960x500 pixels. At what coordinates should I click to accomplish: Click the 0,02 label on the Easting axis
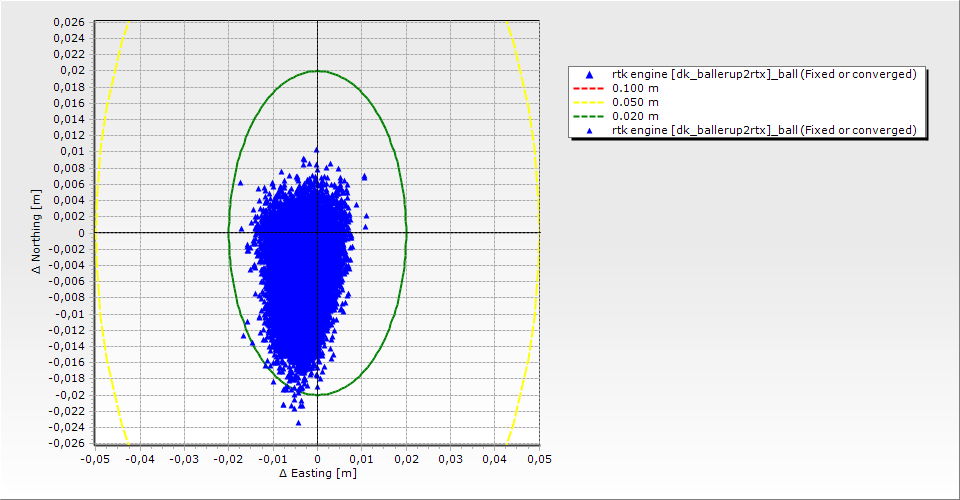407,459
